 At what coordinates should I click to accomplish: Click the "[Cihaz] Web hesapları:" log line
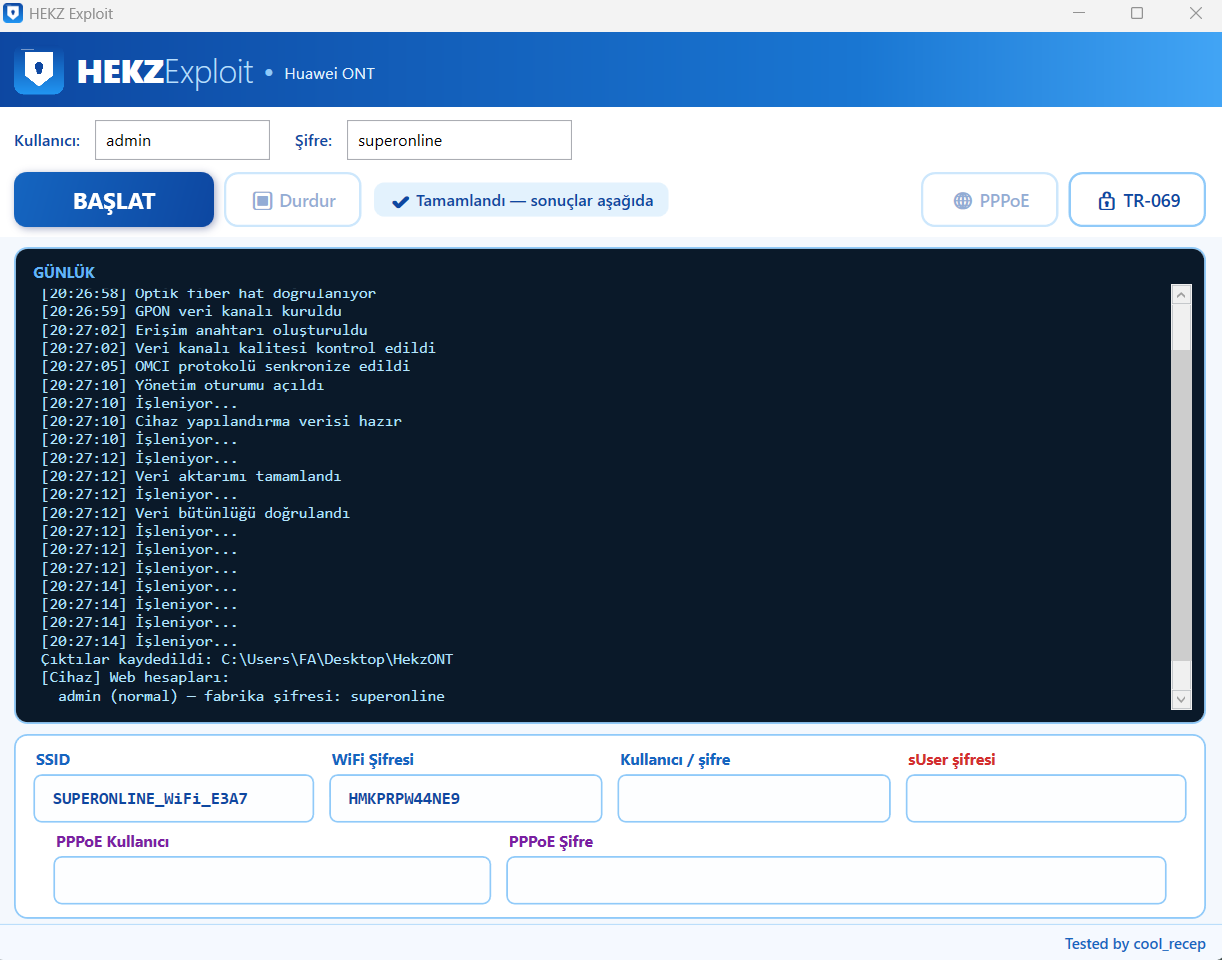coord(135,677)
